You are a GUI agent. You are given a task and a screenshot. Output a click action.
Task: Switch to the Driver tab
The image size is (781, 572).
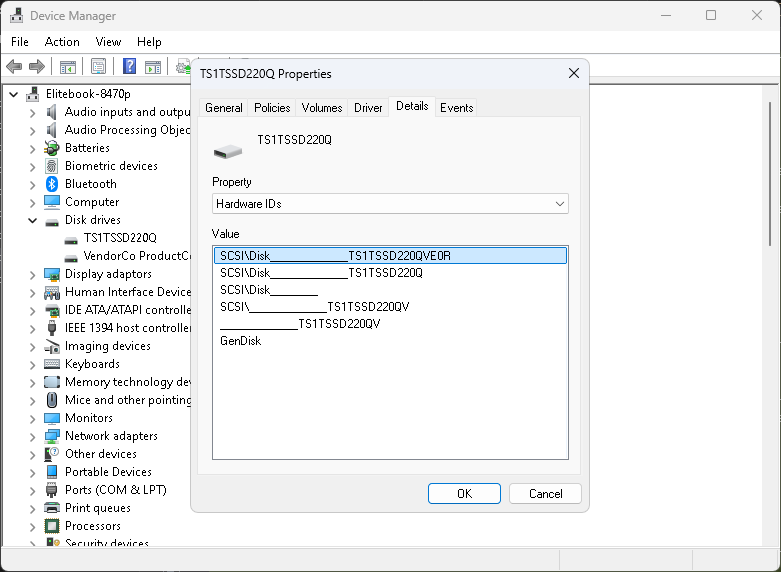(x=368, y=108)
